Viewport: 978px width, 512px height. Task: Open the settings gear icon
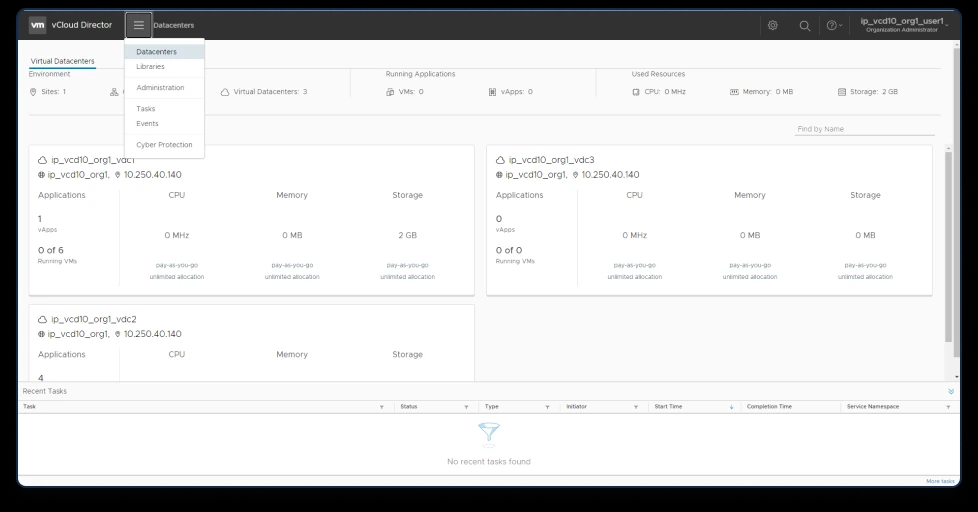[x=773, y=26]
